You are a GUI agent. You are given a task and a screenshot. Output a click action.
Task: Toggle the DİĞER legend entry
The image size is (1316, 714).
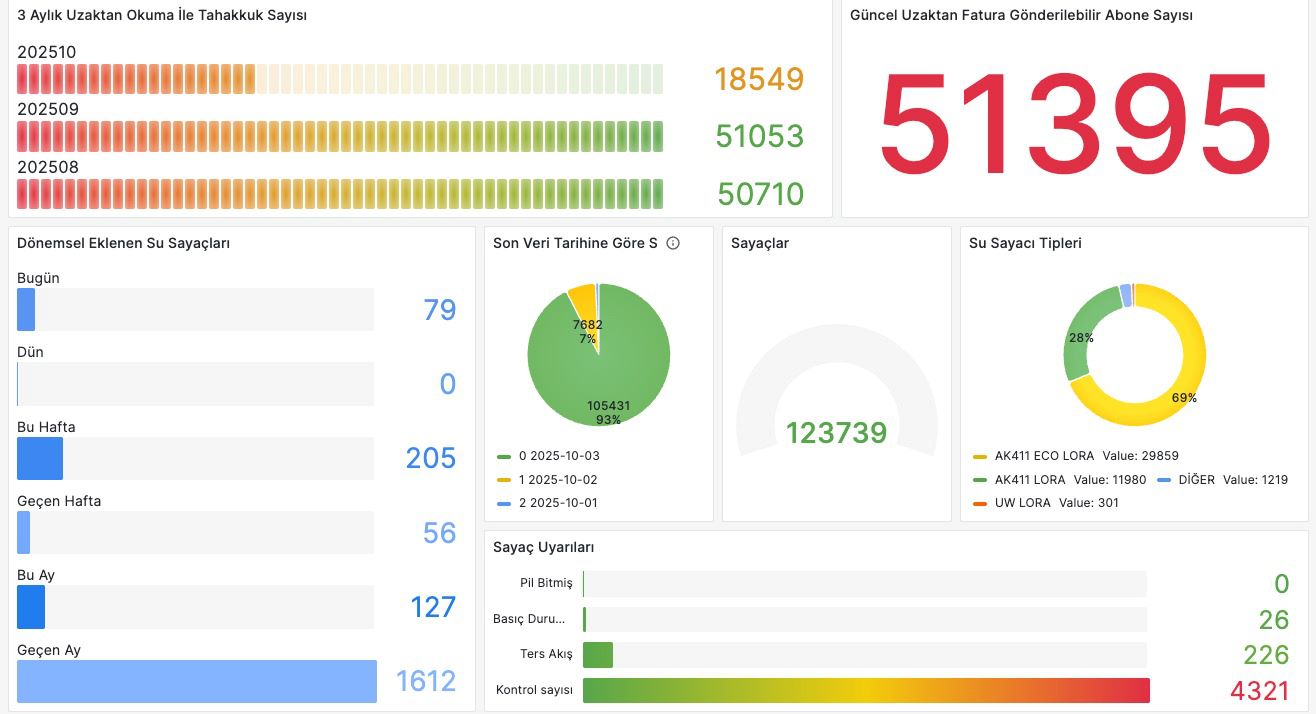(x=1196, y=480)
